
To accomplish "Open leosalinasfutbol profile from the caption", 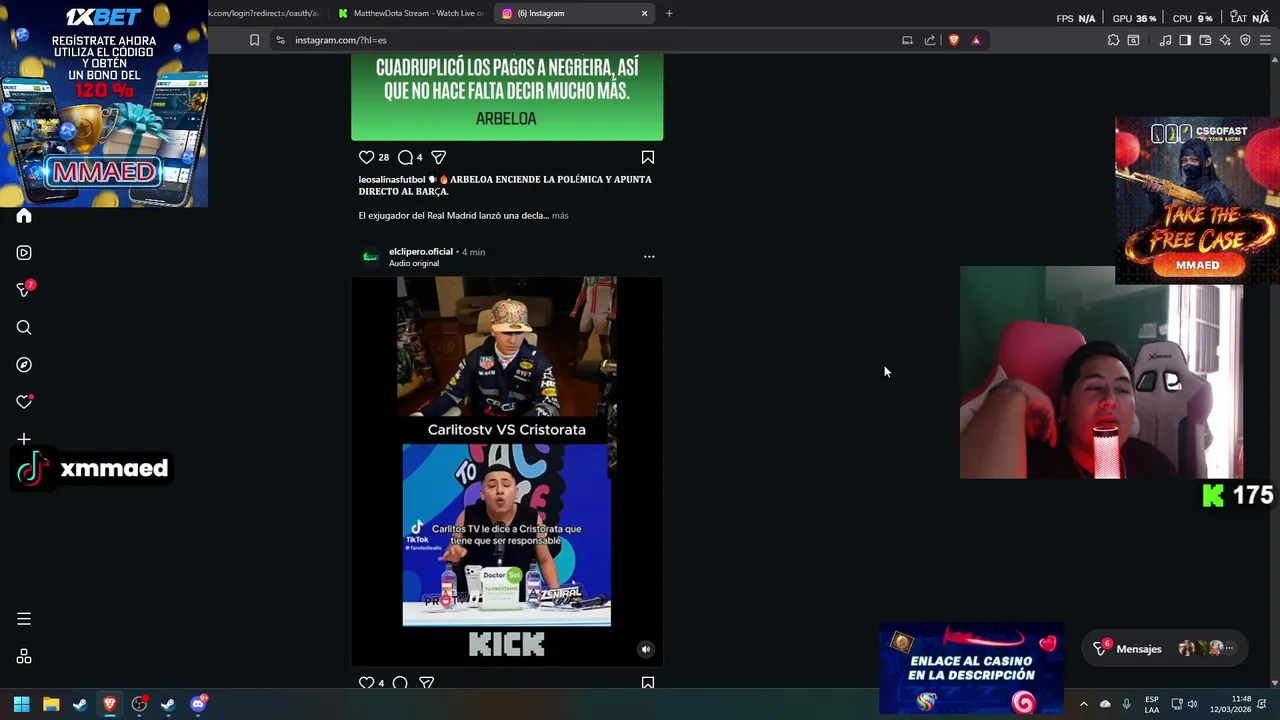I will [x=392, y=180].
